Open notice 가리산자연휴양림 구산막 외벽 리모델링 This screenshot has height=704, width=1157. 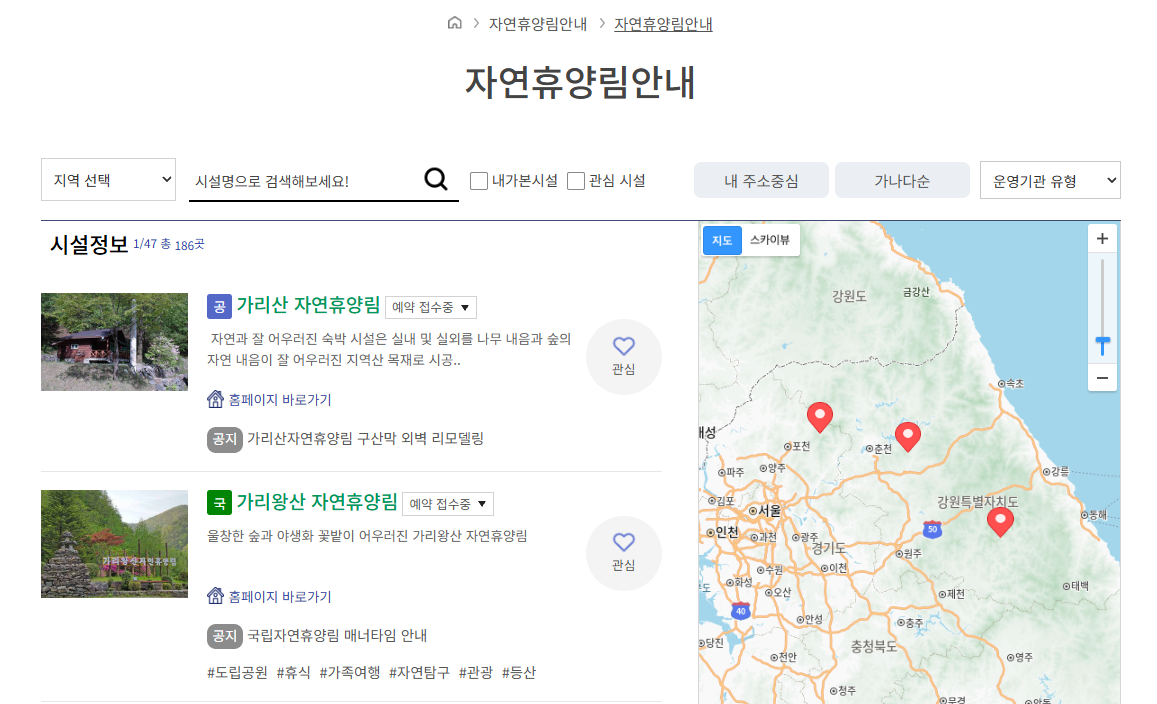(365, 438)
